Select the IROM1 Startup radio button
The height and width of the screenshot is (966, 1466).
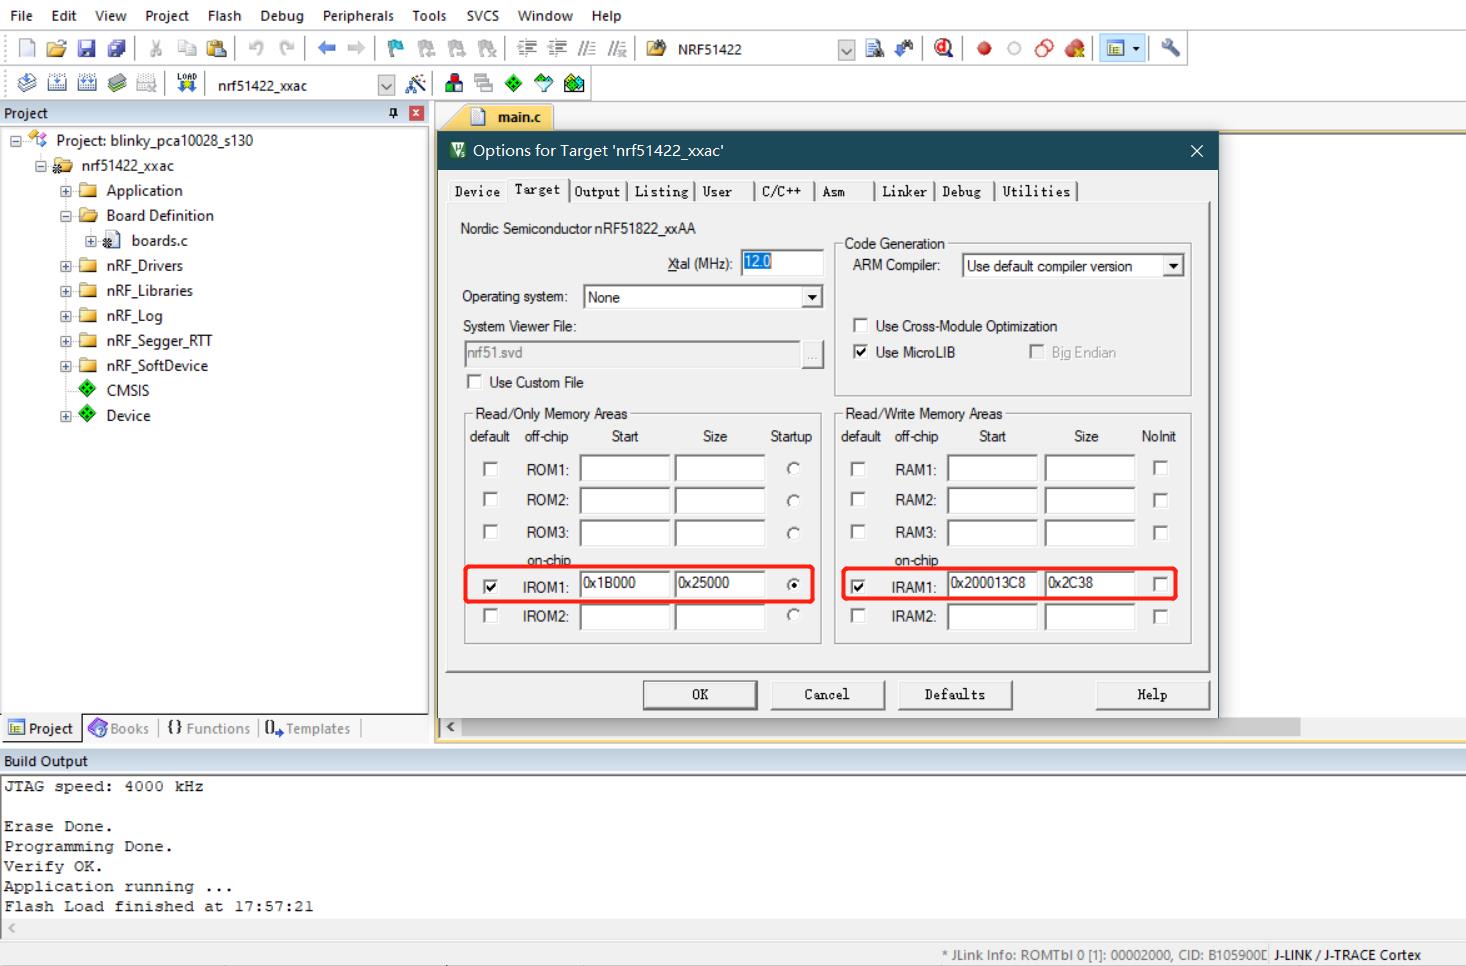pos(793,584)
